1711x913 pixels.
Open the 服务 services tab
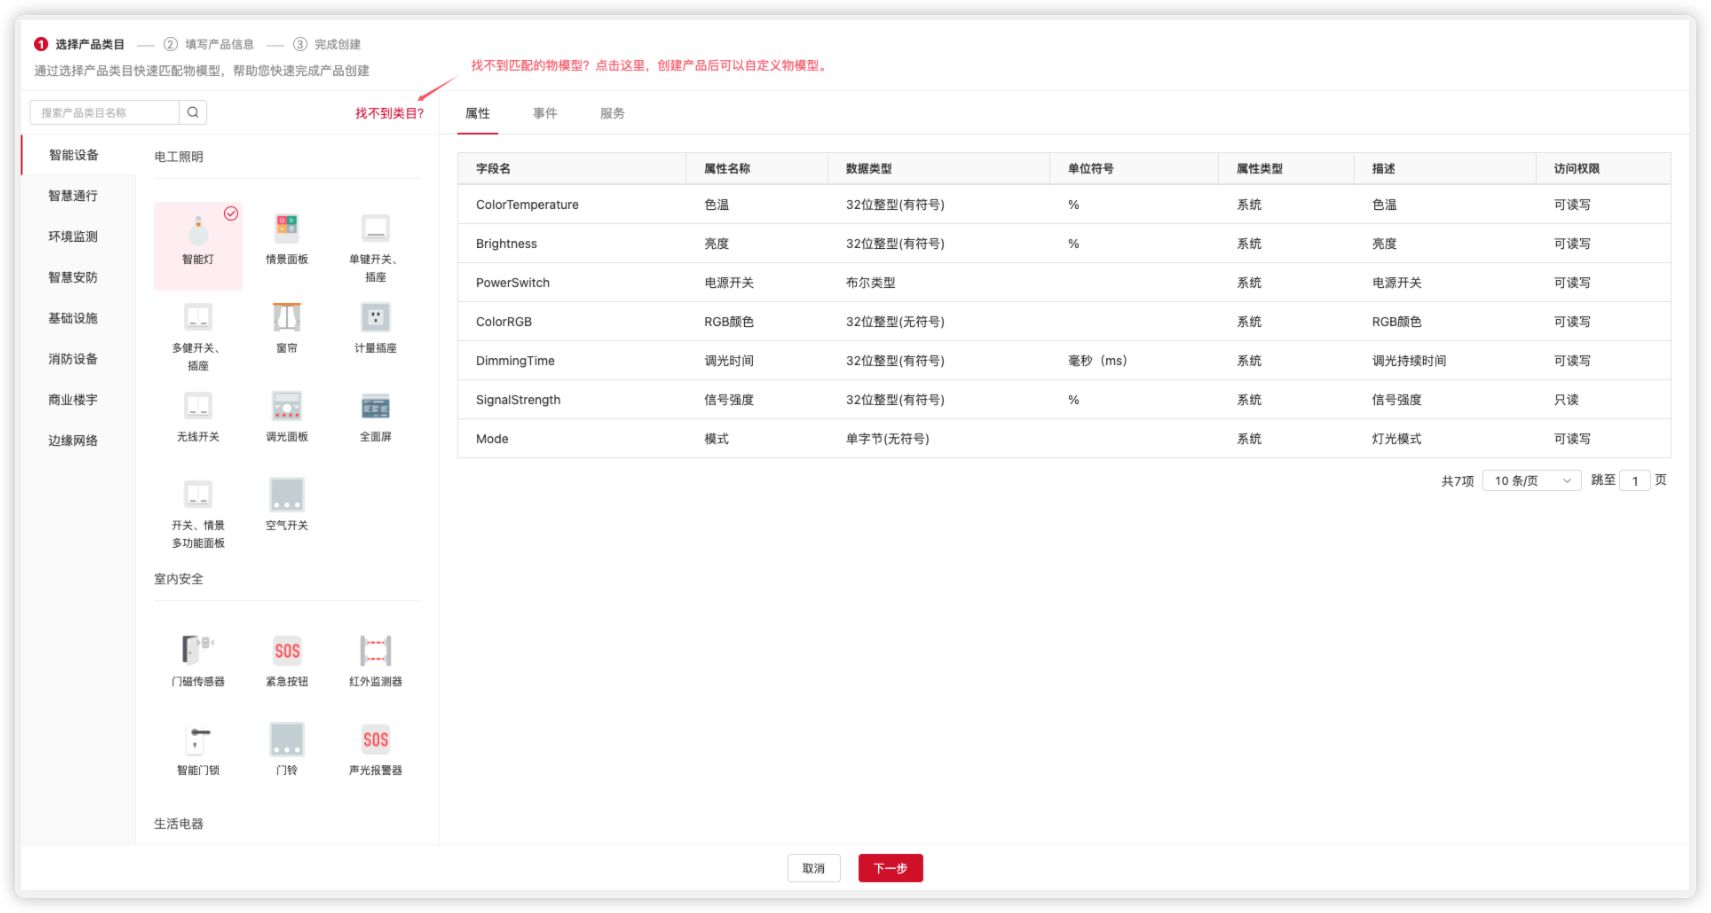coord(612,114)
